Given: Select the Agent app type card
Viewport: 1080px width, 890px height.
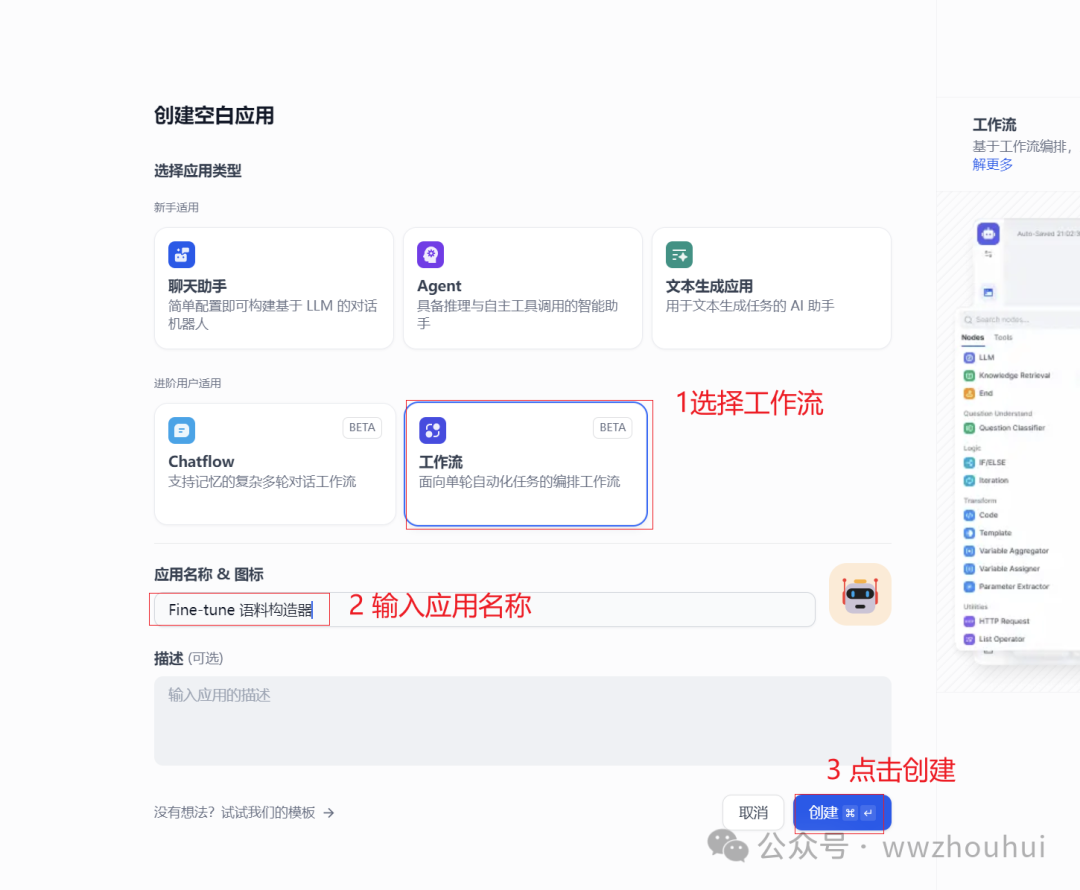Looking at the screenshot, I should [x=523, y=288].
